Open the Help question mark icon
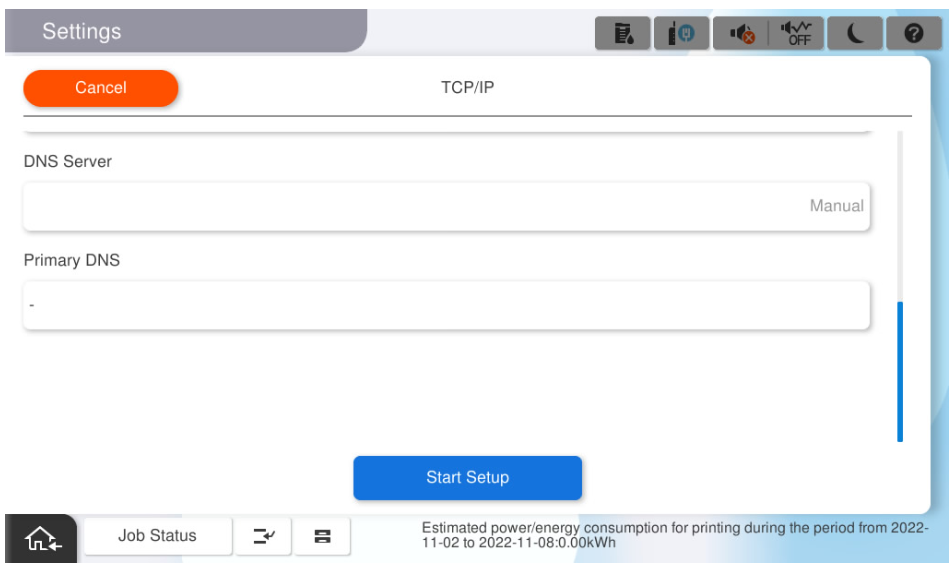Image resolution: width=950 pixels, height=567 pixels. coord(913,33)
